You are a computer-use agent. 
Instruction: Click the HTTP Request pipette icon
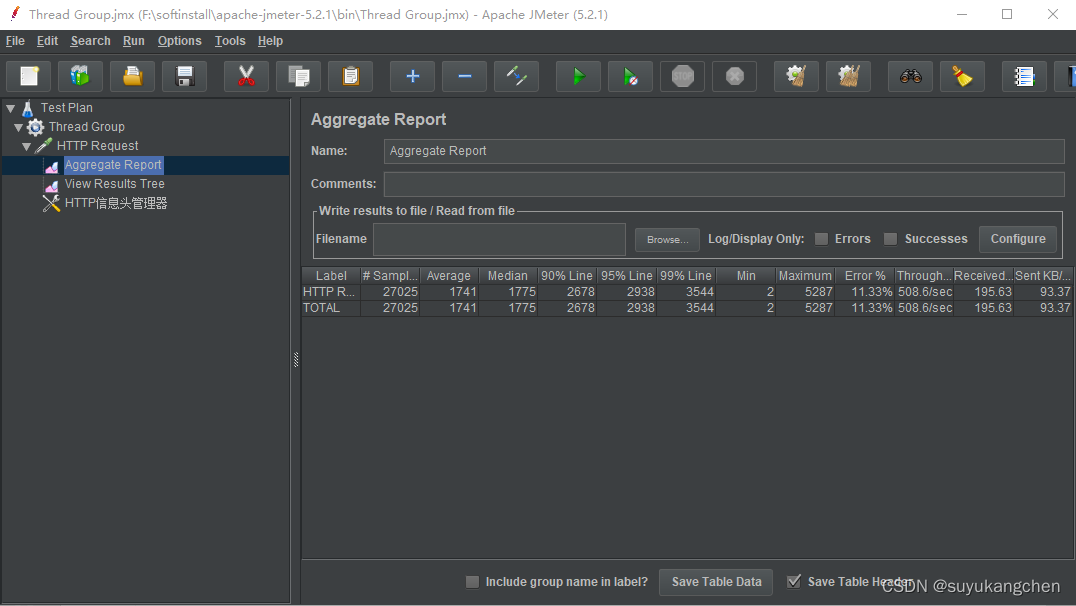coord(43,145)
